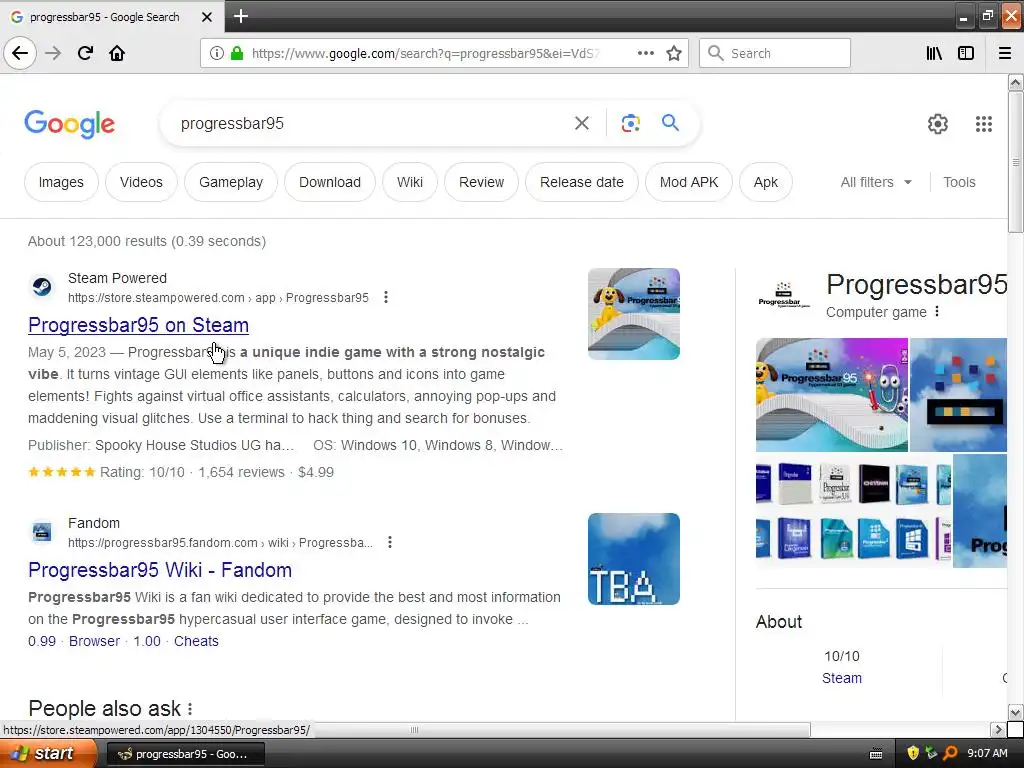Open the software boxes grid image
1024x768 pixels.
(853, 511)
